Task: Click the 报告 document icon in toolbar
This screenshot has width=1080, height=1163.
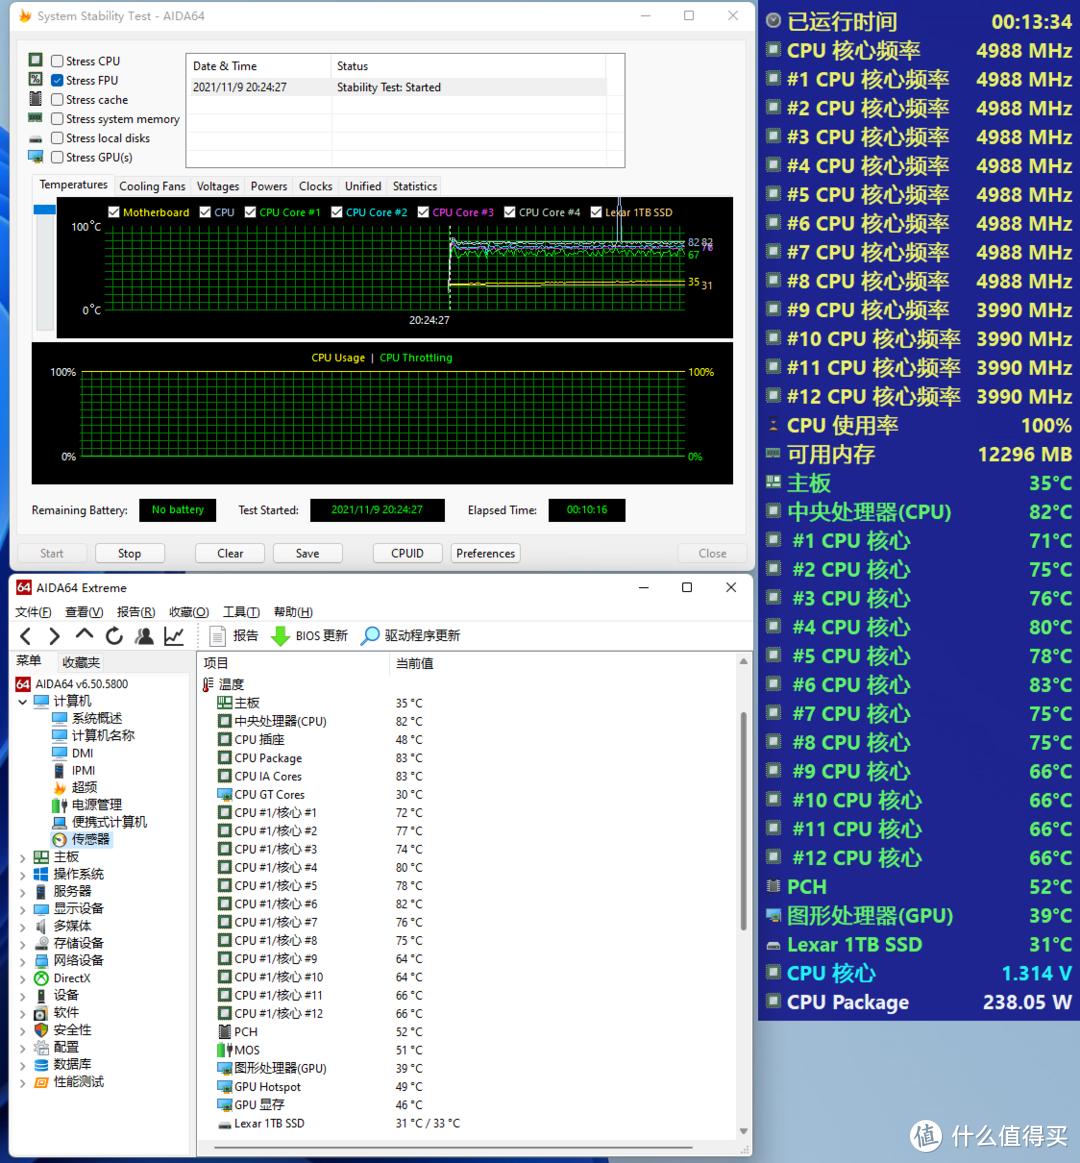Action: [217, 636]
